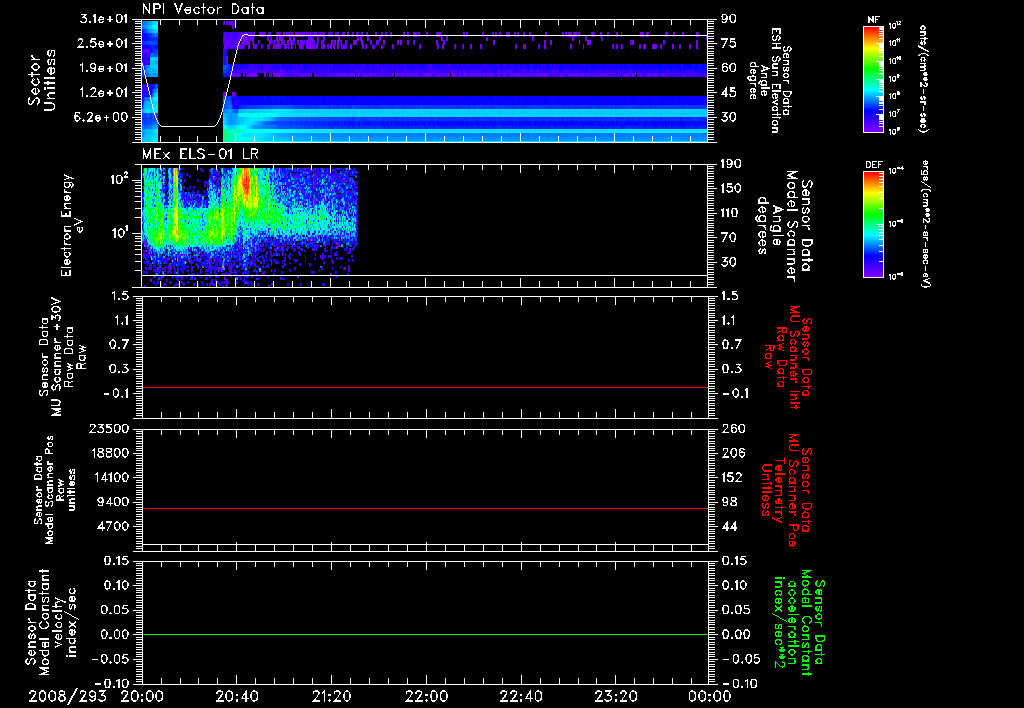Click the 'Electron Energy eV' axis label
This screenshot has width=1024, height=708.
click(72, 225)
